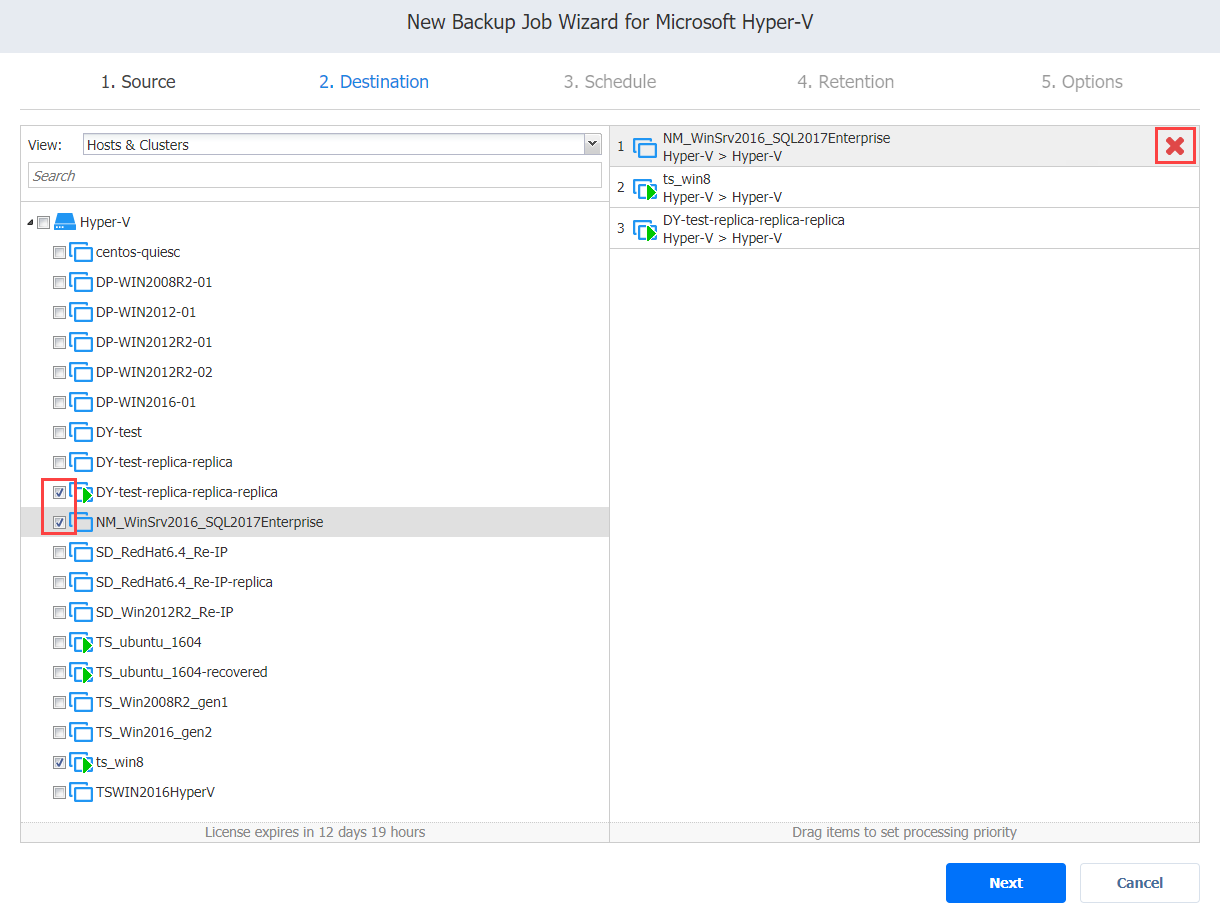The width and height of the screenshot is (1220, 911).
Task: Click the TS_Win2016_gen2 VM icon
Action: click(81, 732)
